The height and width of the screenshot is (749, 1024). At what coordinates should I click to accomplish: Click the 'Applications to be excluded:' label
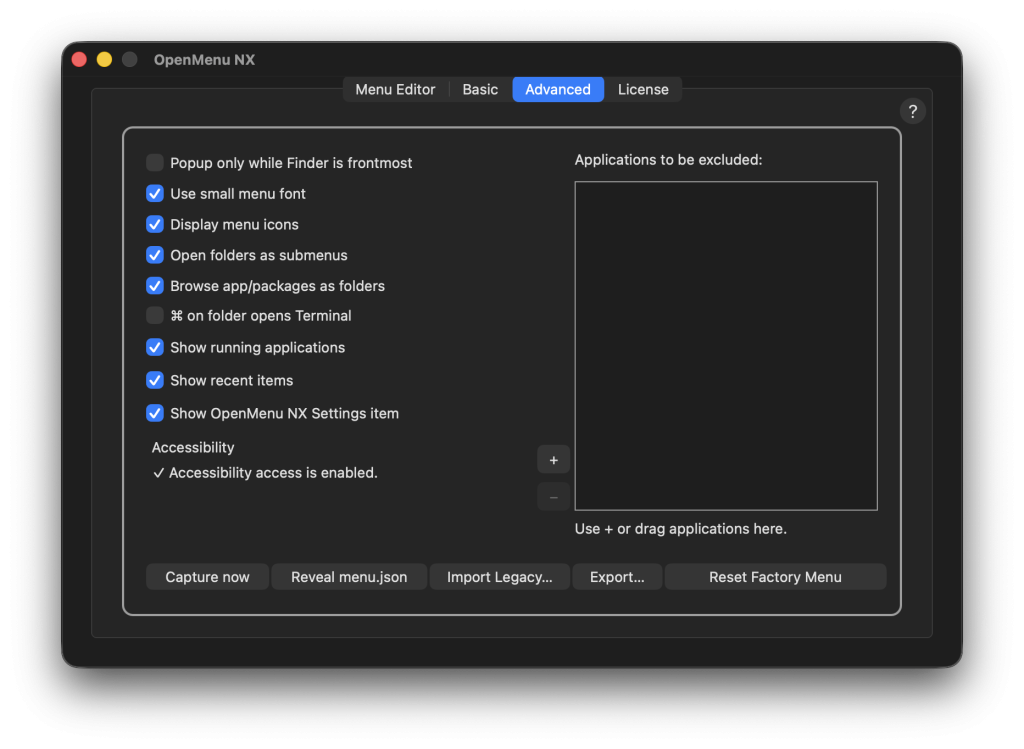click(x=668, y=160)
